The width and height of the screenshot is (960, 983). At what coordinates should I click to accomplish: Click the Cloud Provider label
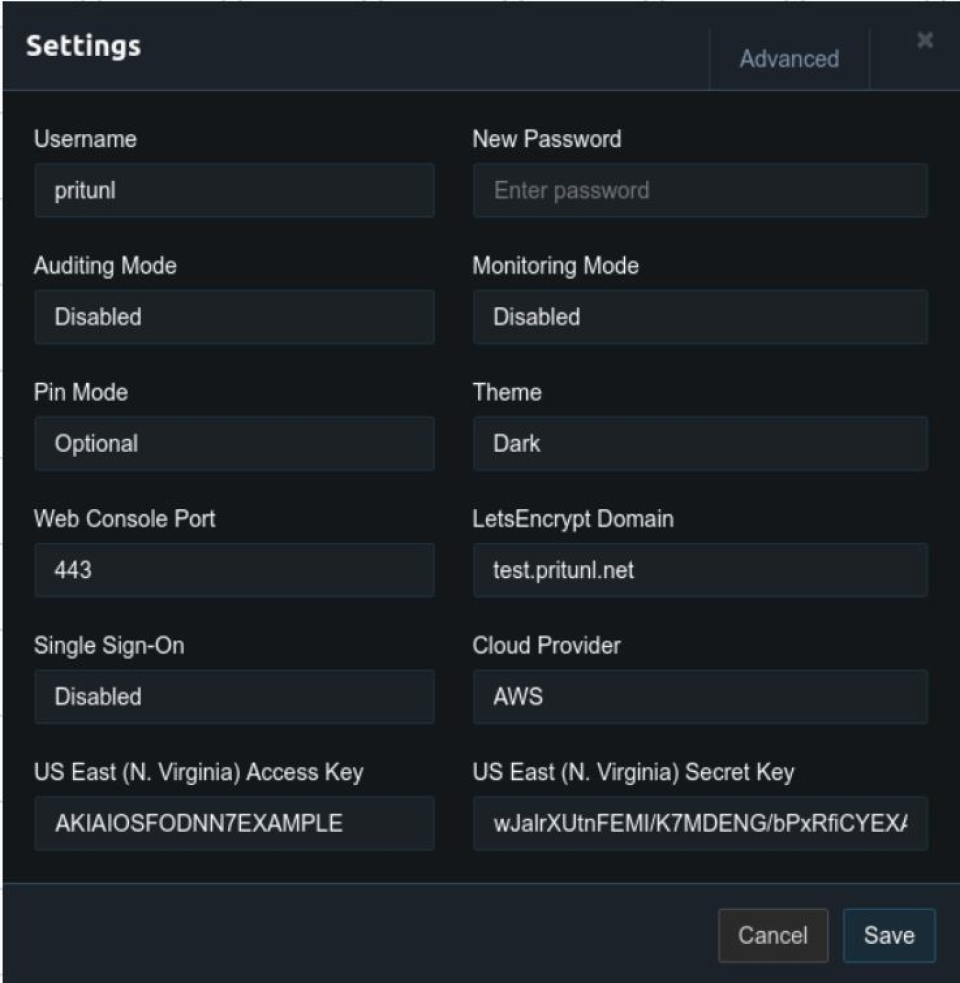(546, 645)
